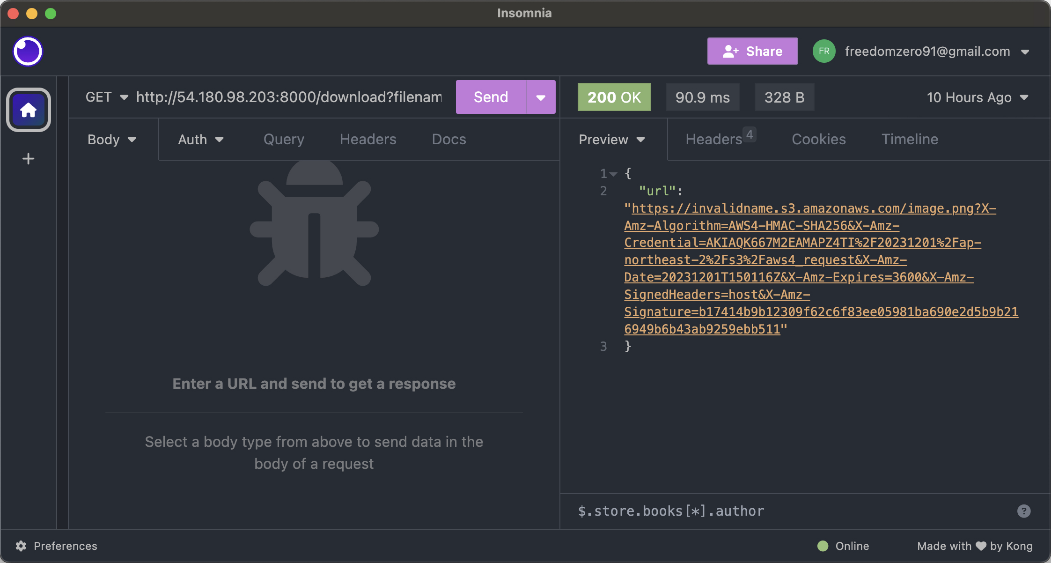Click the 90.9 ms response time

coord(702,97)
